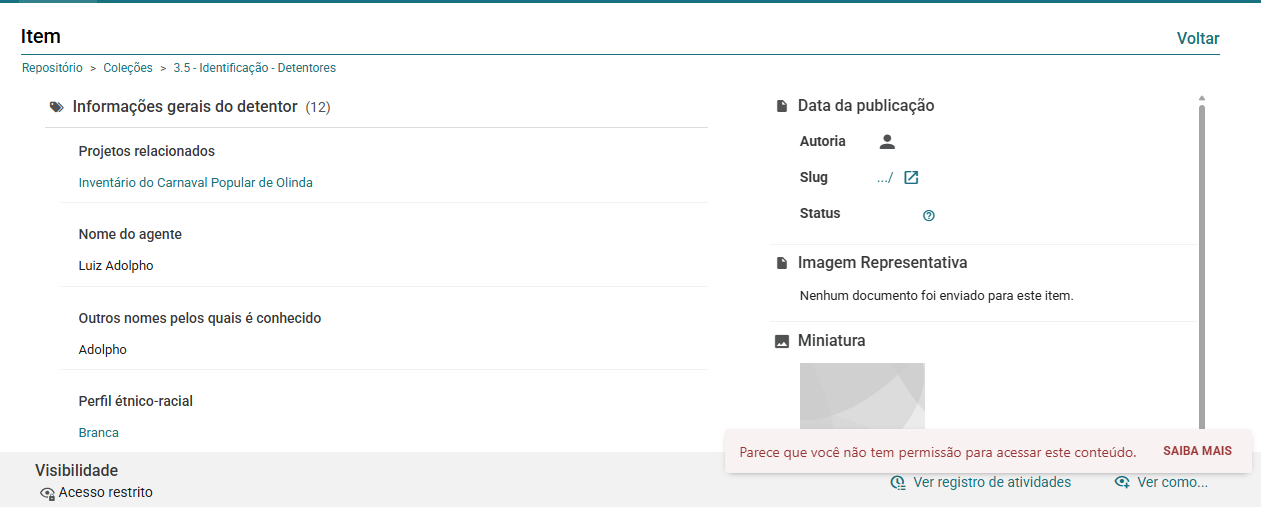The height and width of the screenshot is (507, 1261).
Task: Click the author person icon
Action: (887, 142)
